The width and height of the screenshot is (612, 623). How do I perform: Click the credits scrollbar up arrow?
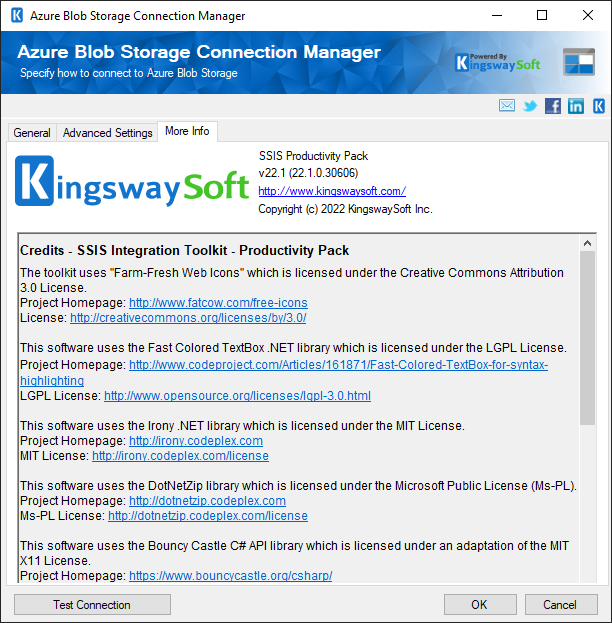coord(587,243)
